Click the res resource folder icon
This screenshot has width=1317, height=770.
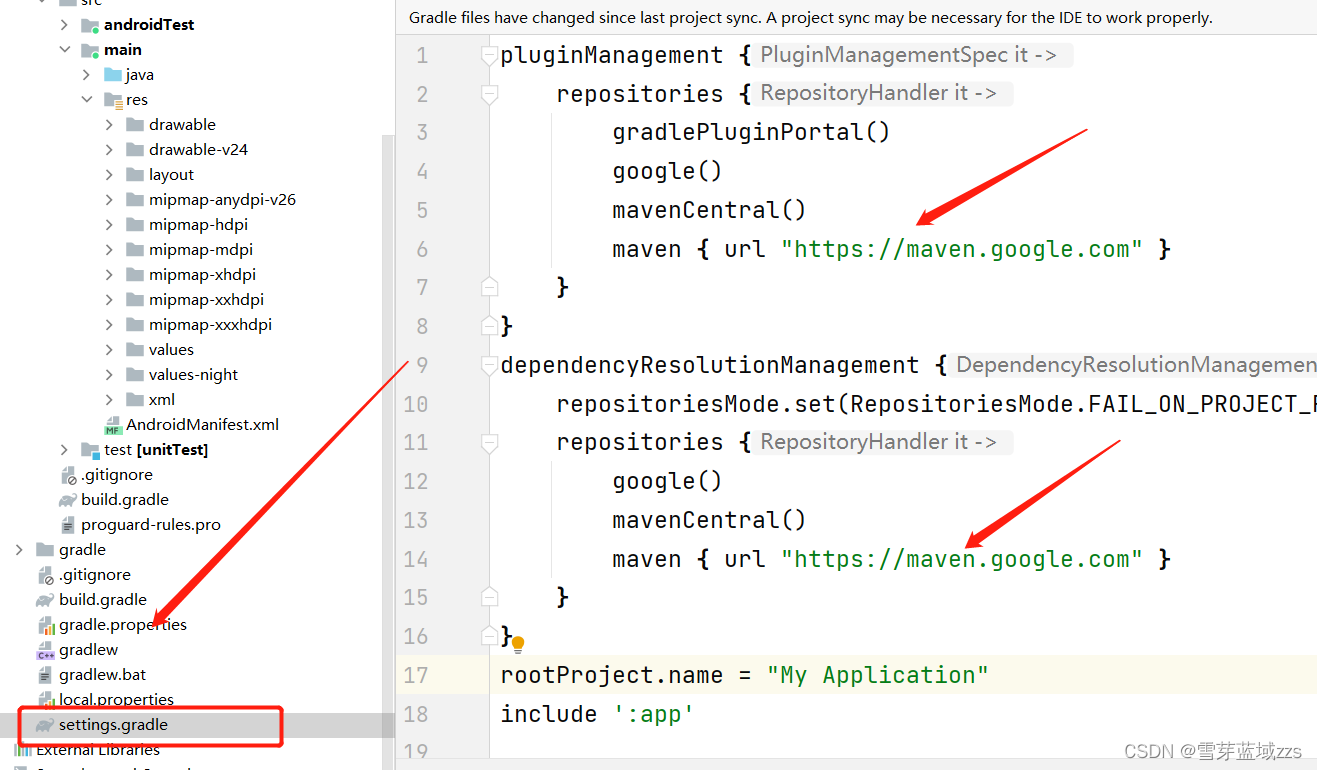113,99
